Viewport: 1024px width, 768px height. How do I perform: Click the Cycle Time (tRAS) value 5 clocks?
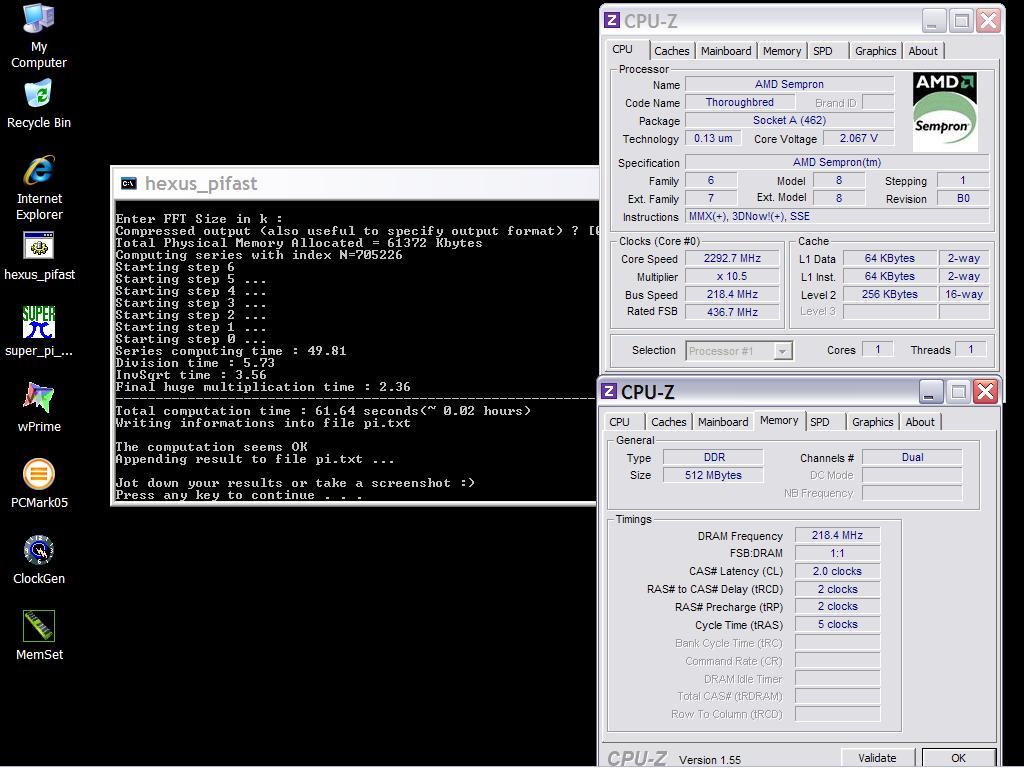point(837,624)
